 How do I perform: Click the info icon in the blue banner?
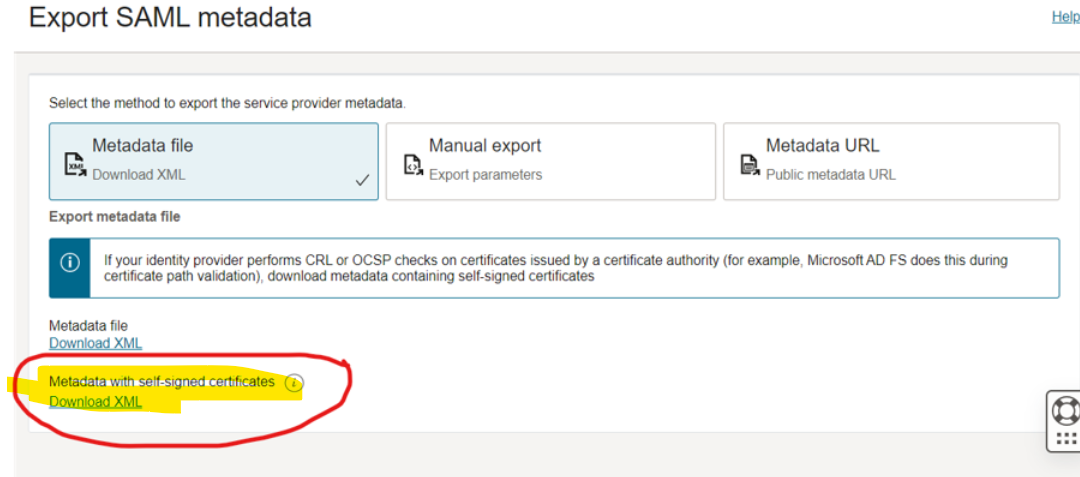click(70, 263)
